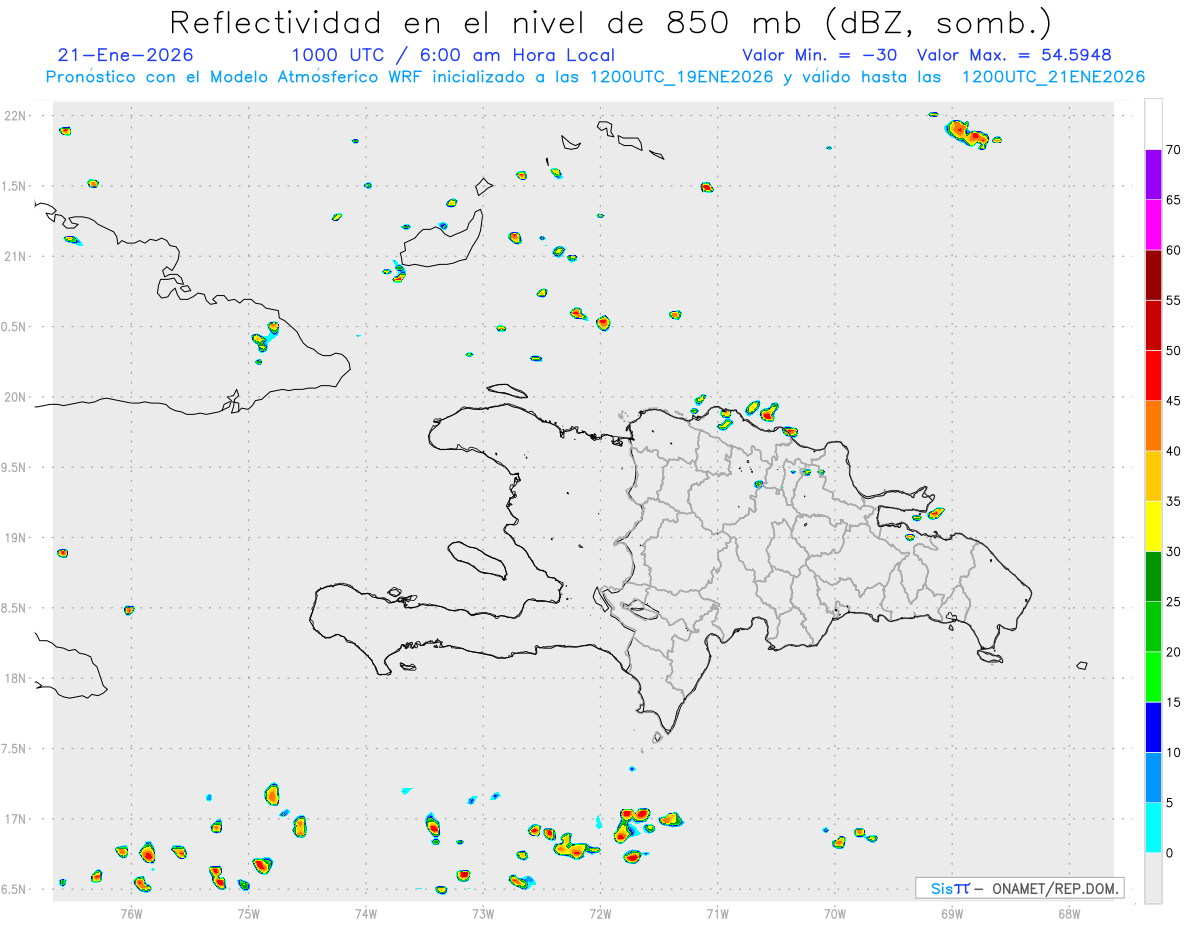Click the colorbar tick label '15'

[x=1173, y=702]
